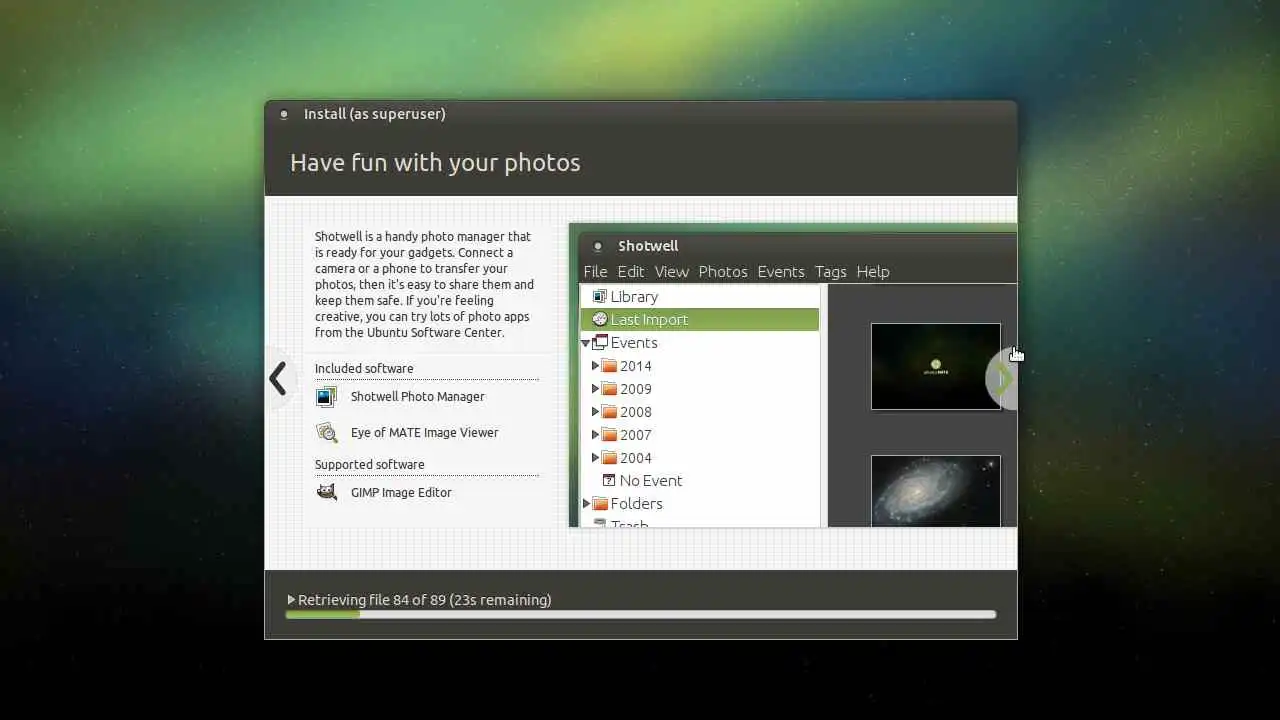
Task: Click the 'Shotwell' window title text
Action: point(648,246)
